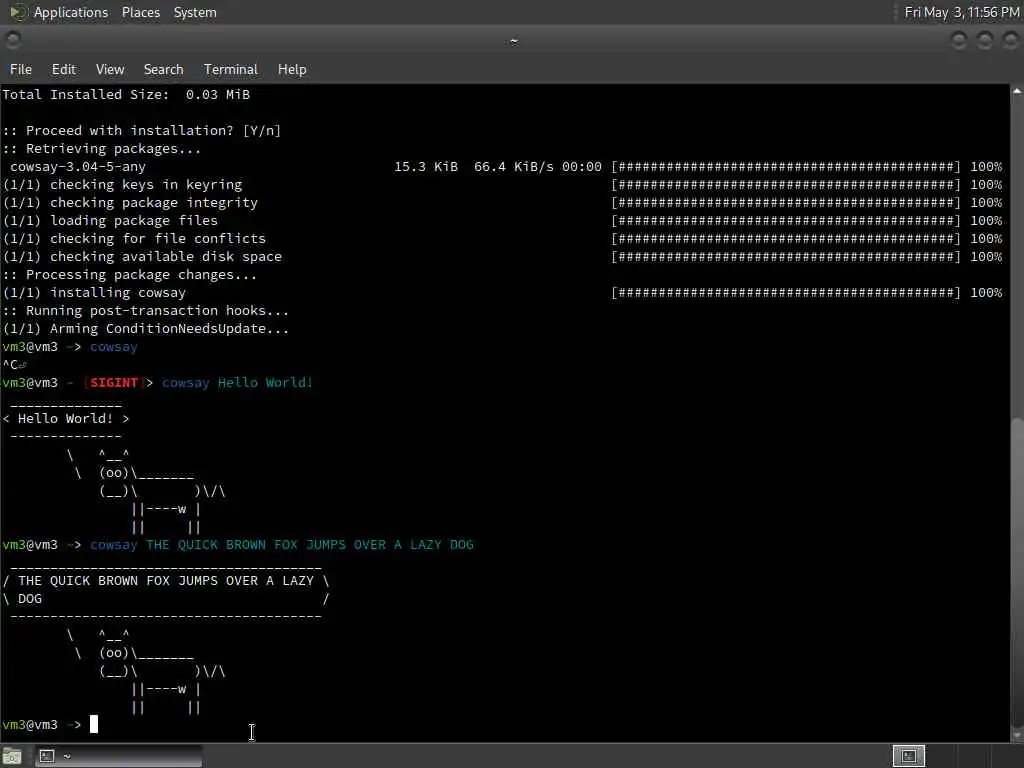
Task: Click the maximize button in titlebar
Action: click(985, 40)
